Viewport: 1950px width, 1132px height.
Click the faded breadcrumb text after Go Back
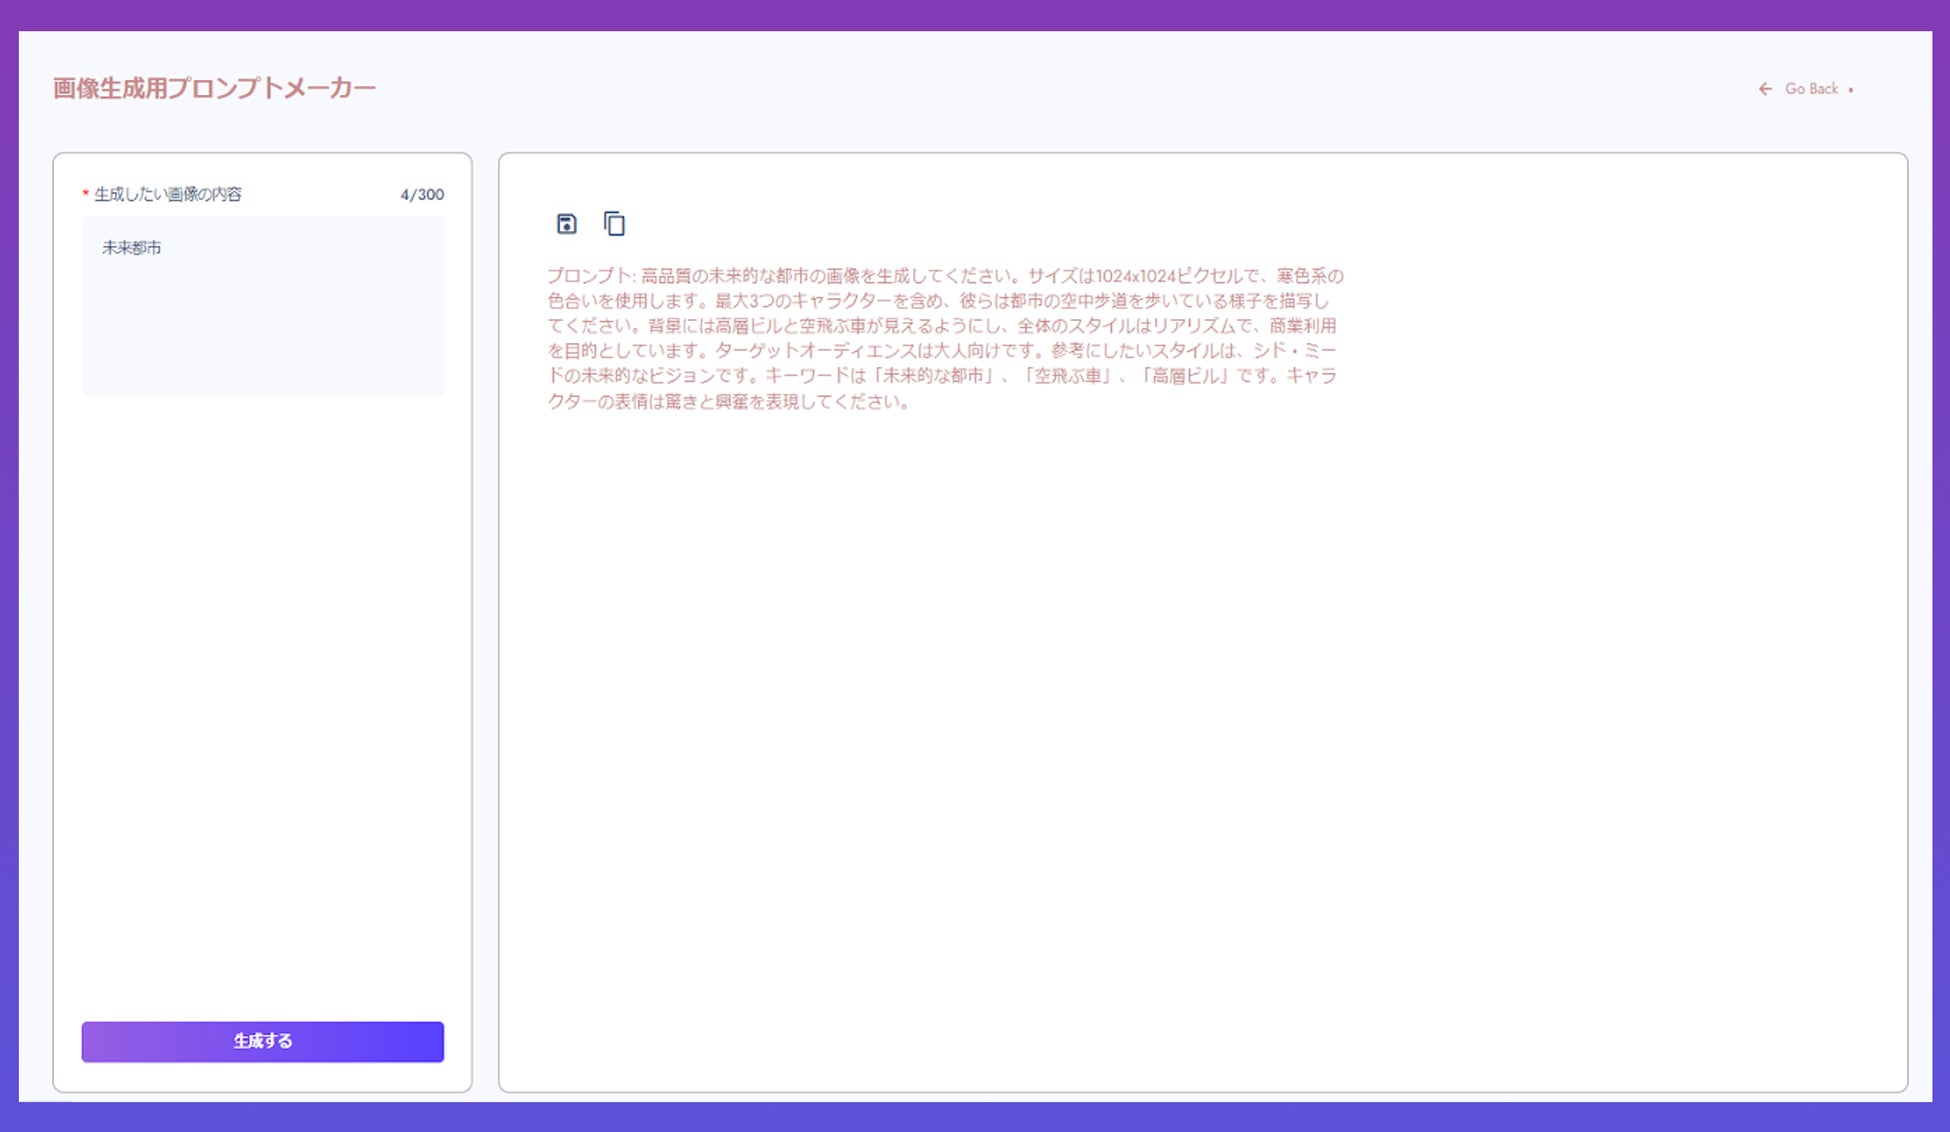[1886, 90]
